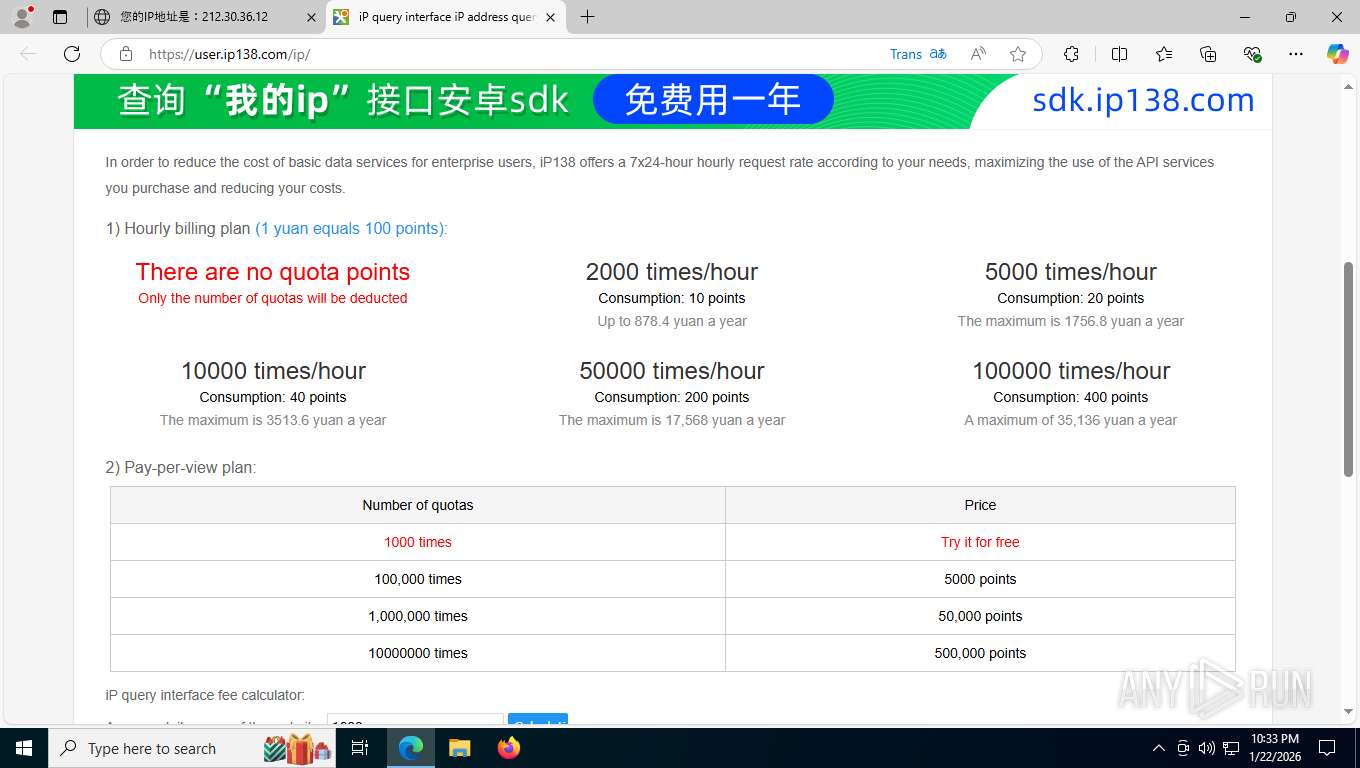Launch Firefox from the taskbar
Image resolution: width=1360 pixels, height=768 pixels.
(x=508, y=748)
